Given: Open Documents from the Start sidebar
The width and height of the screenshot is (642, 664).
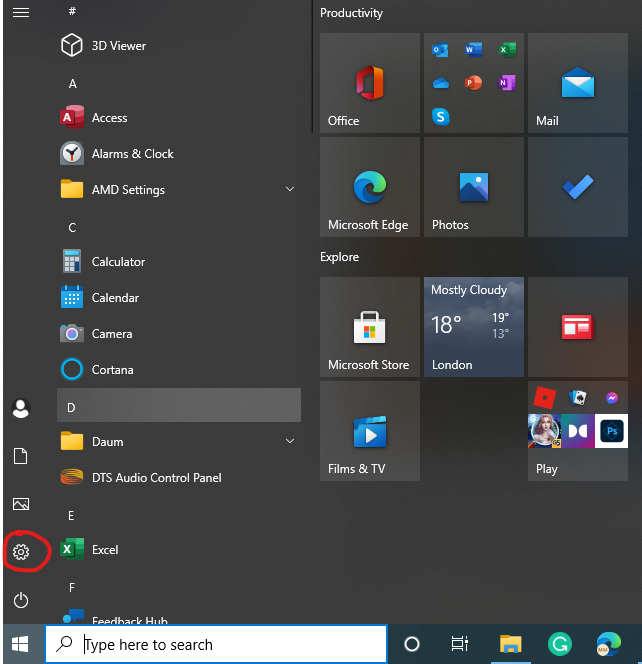Looking at the screenshot, I should click(x=21, y=456).
